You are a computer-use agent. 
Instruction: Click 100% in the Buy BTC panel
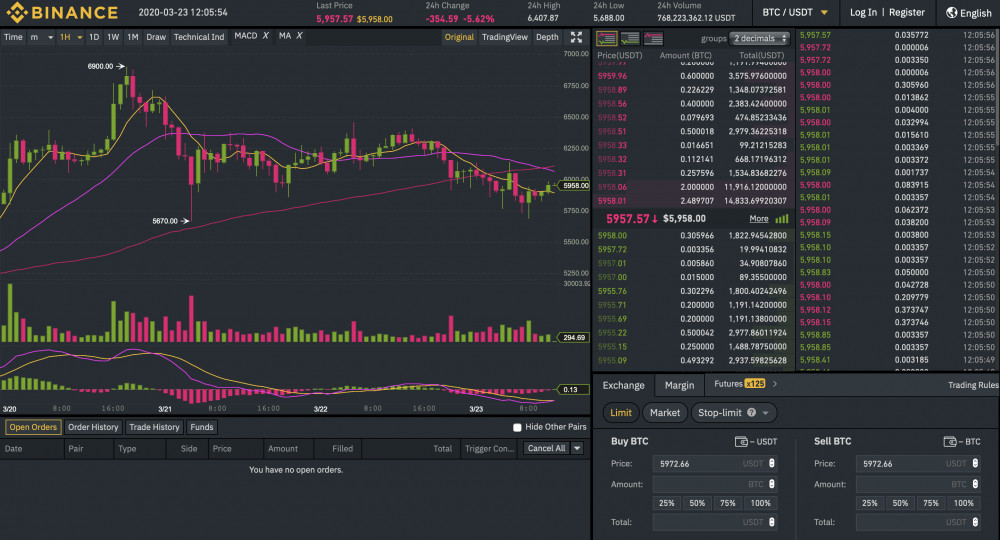click(760, 503)
